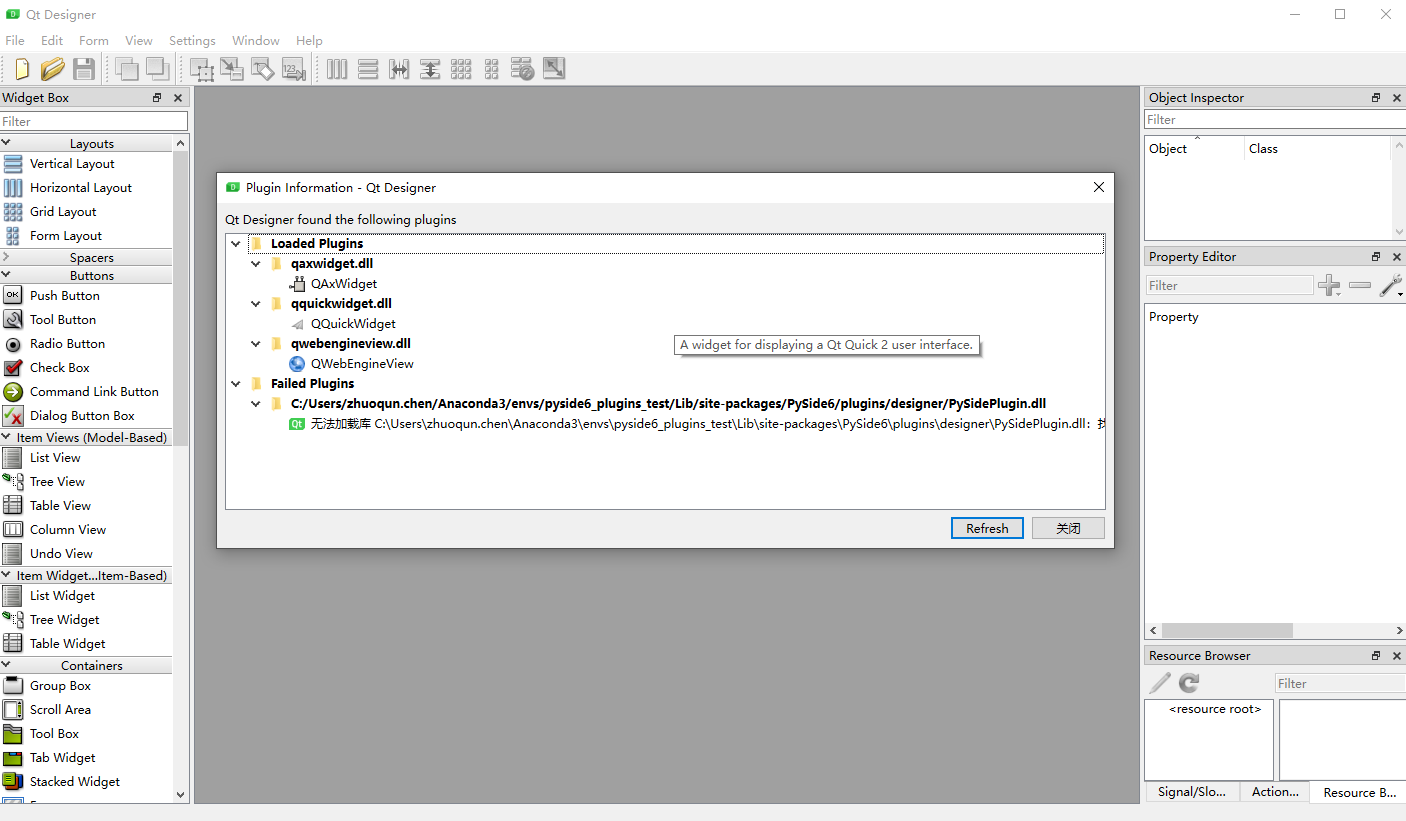Viewport: 1406px width, 821px height.
Task: Collapse the Loaded Plugins tree
Action: 236,243
